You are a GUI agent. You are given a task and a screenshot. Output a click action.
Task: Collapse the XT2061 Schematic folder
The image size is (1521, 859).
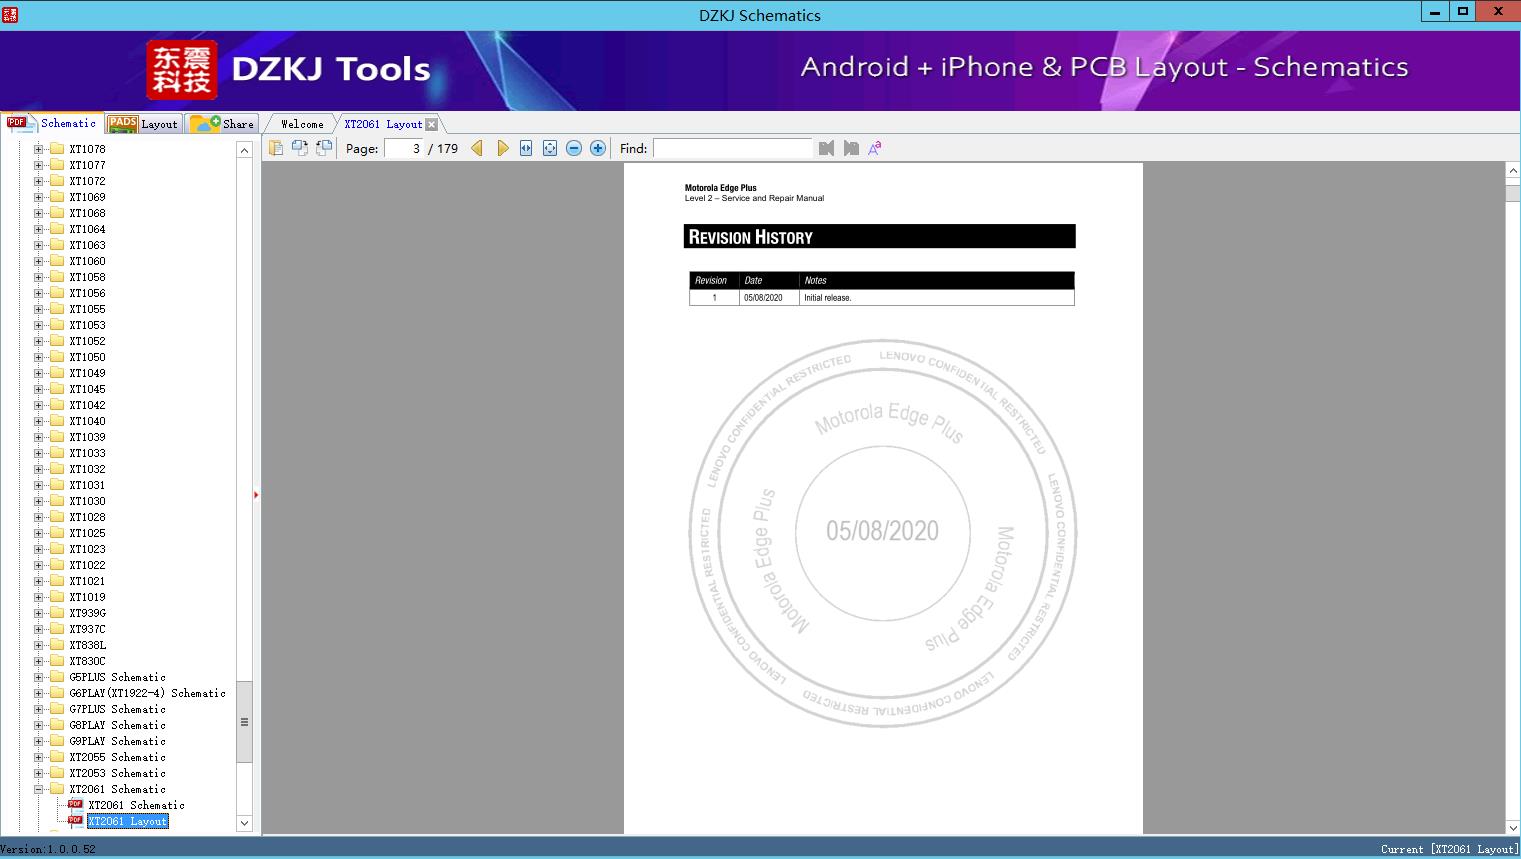point(38,789)
